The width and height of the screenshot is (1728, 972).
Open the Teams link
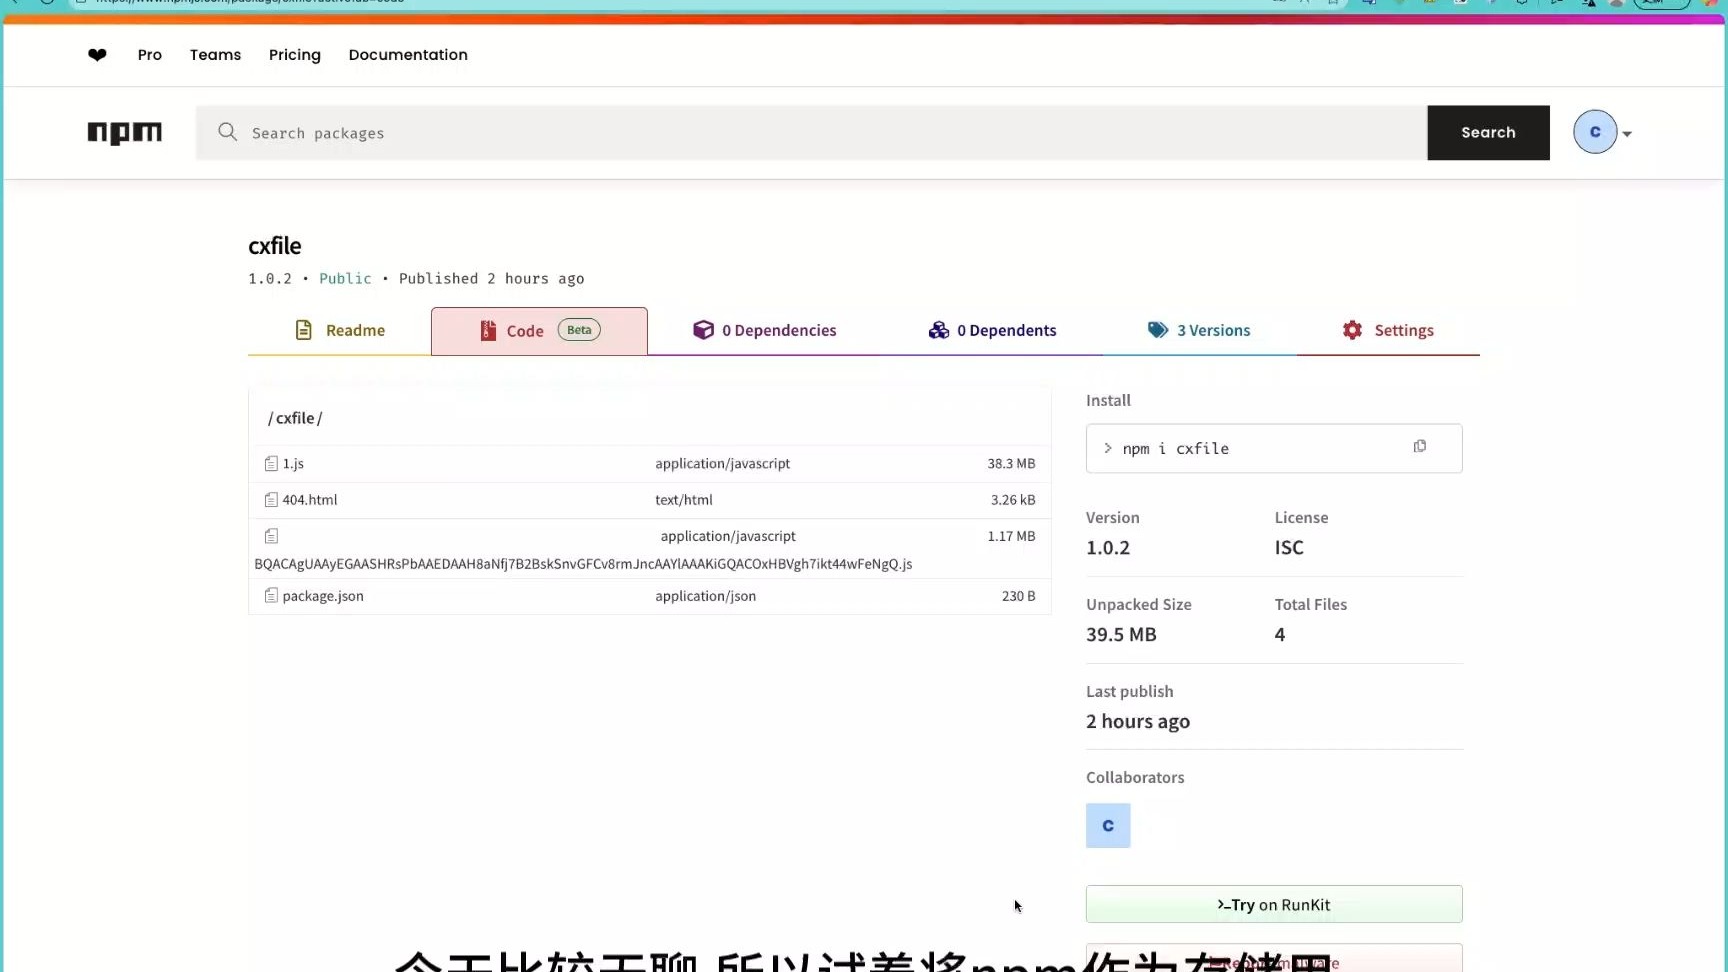pos(215,55)
